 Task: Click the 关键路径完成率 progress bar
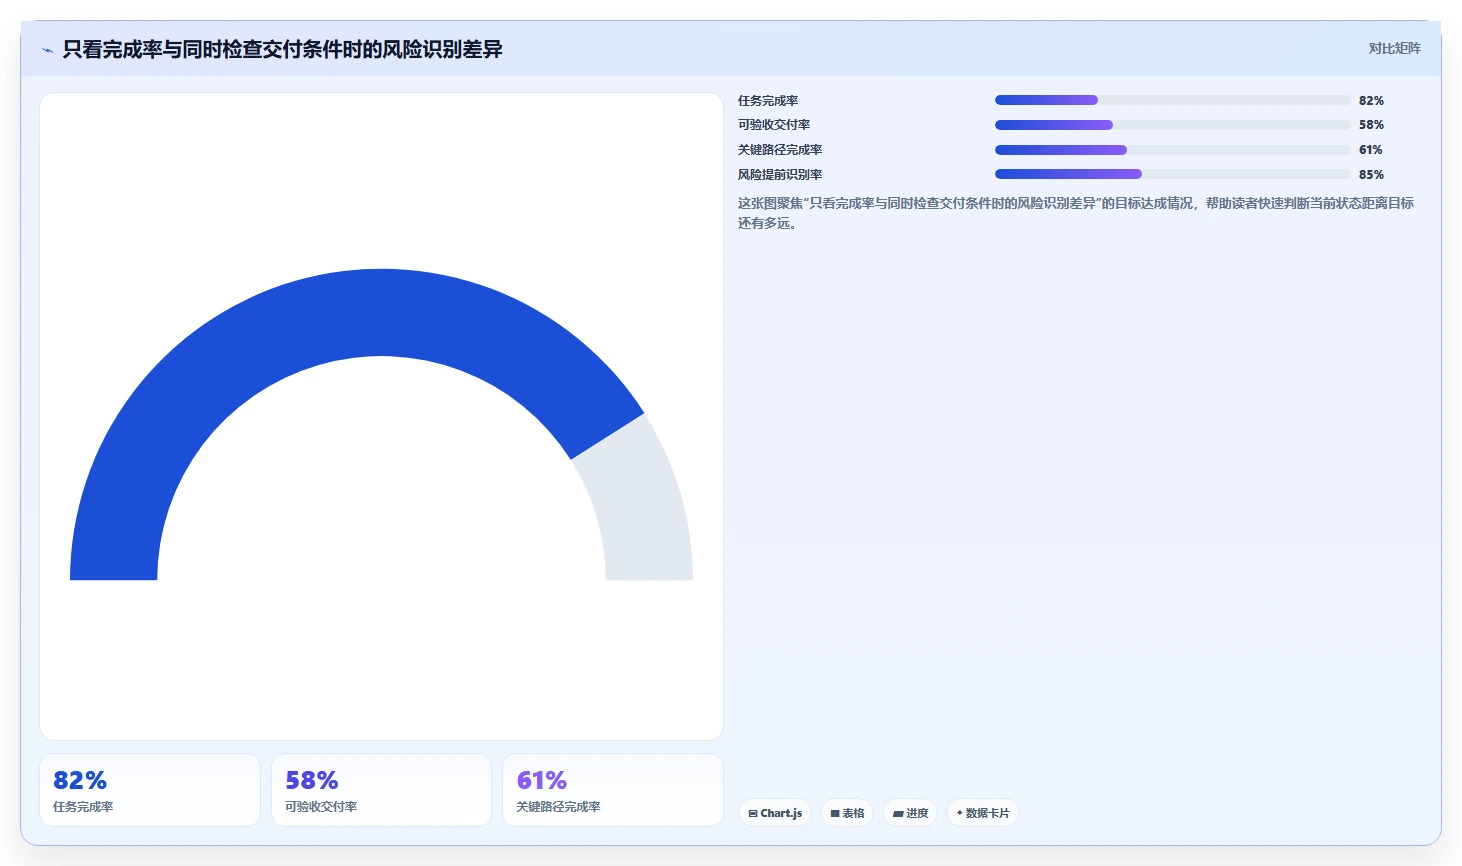tap(1172, 150)
